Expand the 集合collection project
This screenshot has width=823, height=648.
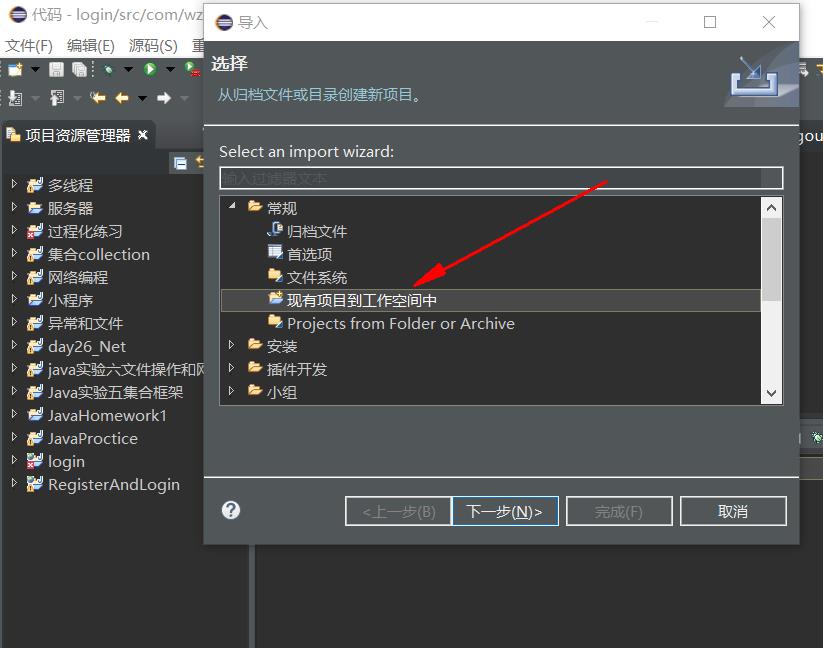pyautogui.click(x=14, y=253)
